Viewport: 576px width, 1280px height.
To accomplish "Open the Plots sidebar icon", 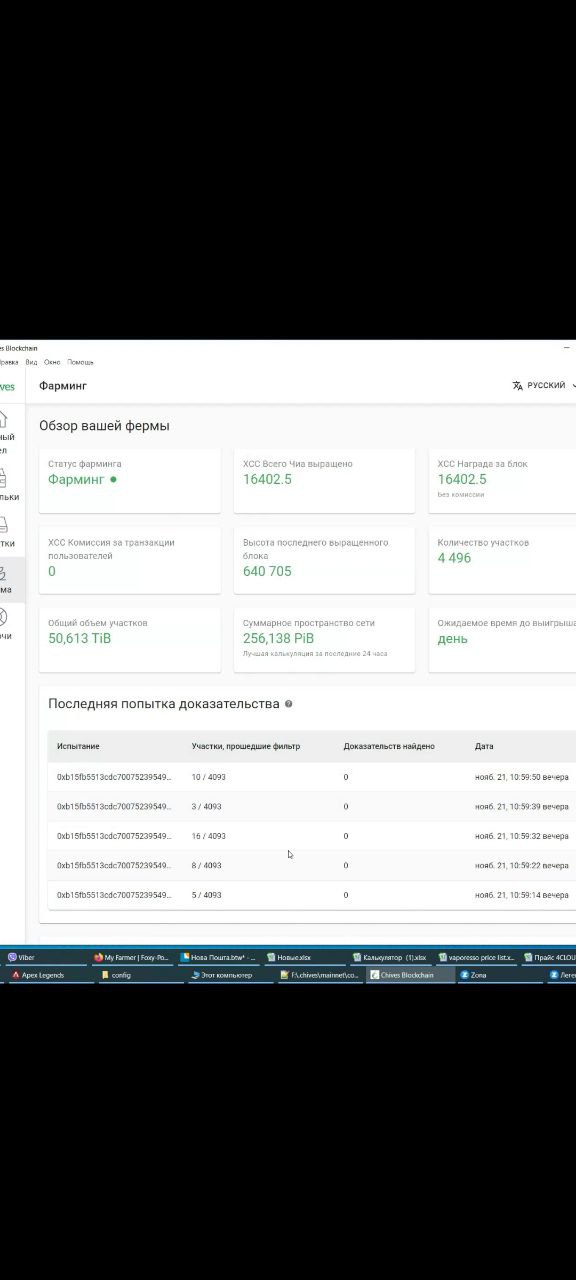I will 3,525.
